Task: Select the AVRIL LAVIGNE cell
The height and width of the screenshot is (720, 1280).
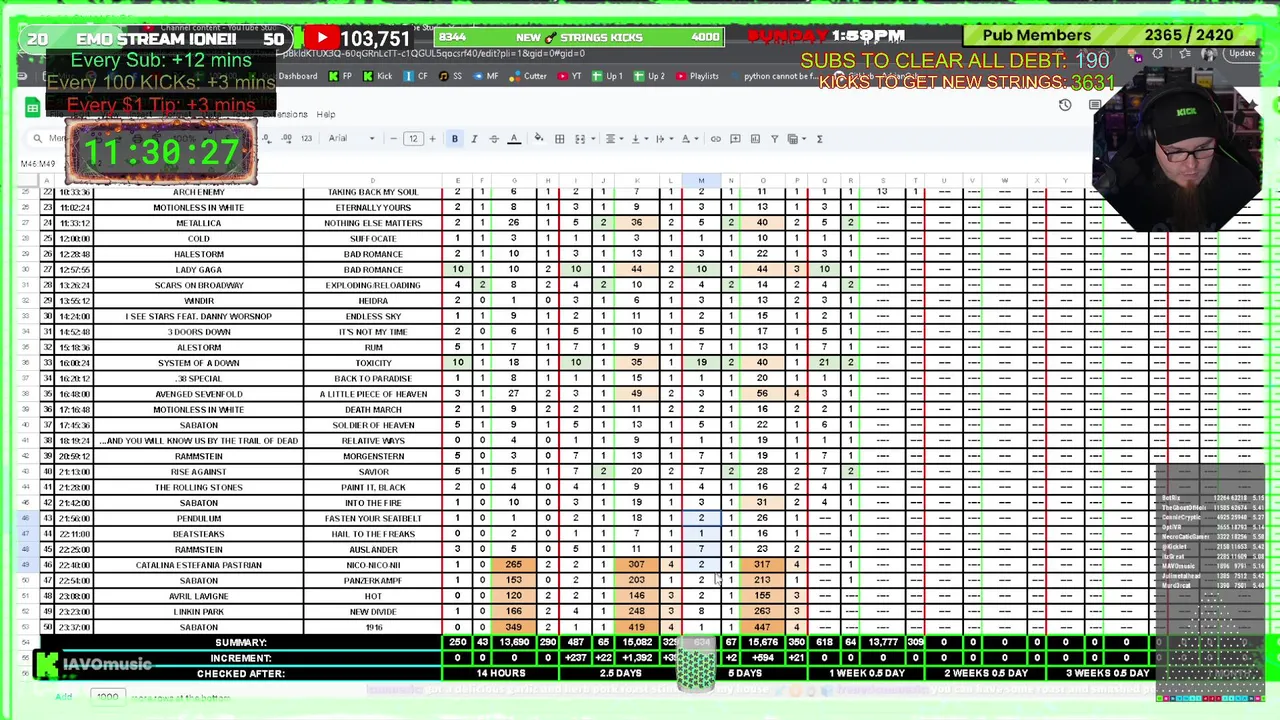Action: coord(199,596)
